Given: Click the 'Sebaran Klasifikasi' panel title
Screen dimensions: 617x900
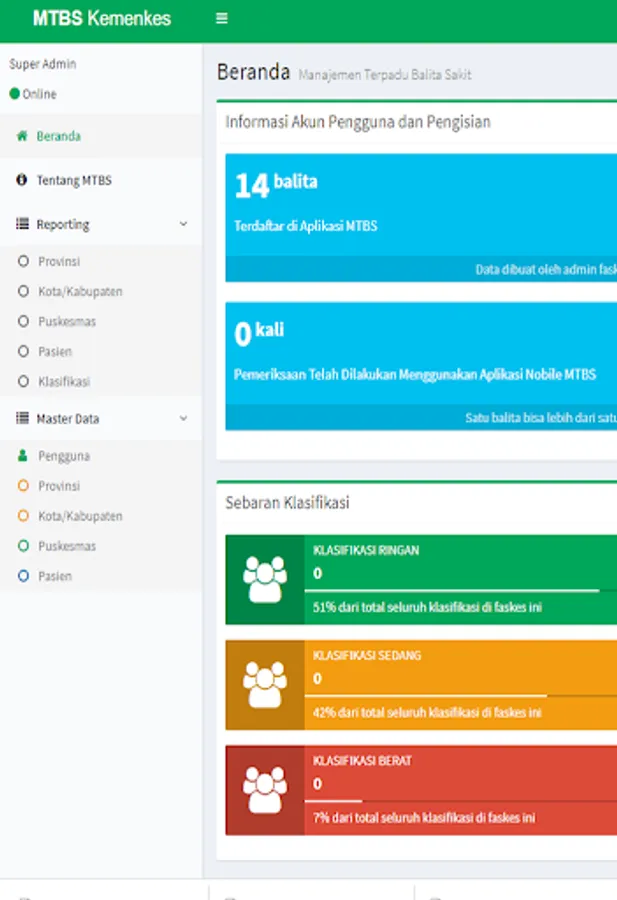Looking at the screenshot, I should pos(287,503).
